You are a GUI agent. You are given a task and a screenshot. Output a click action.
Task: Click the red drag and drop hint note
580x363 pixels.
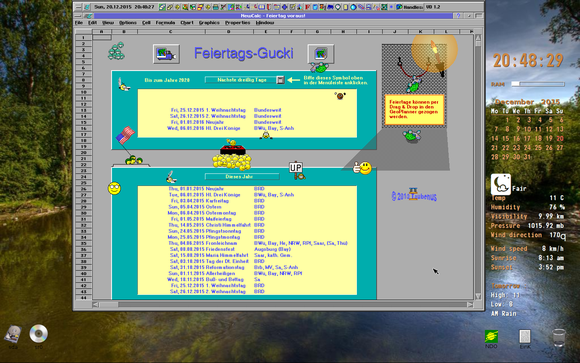click(x=414, y=110)
